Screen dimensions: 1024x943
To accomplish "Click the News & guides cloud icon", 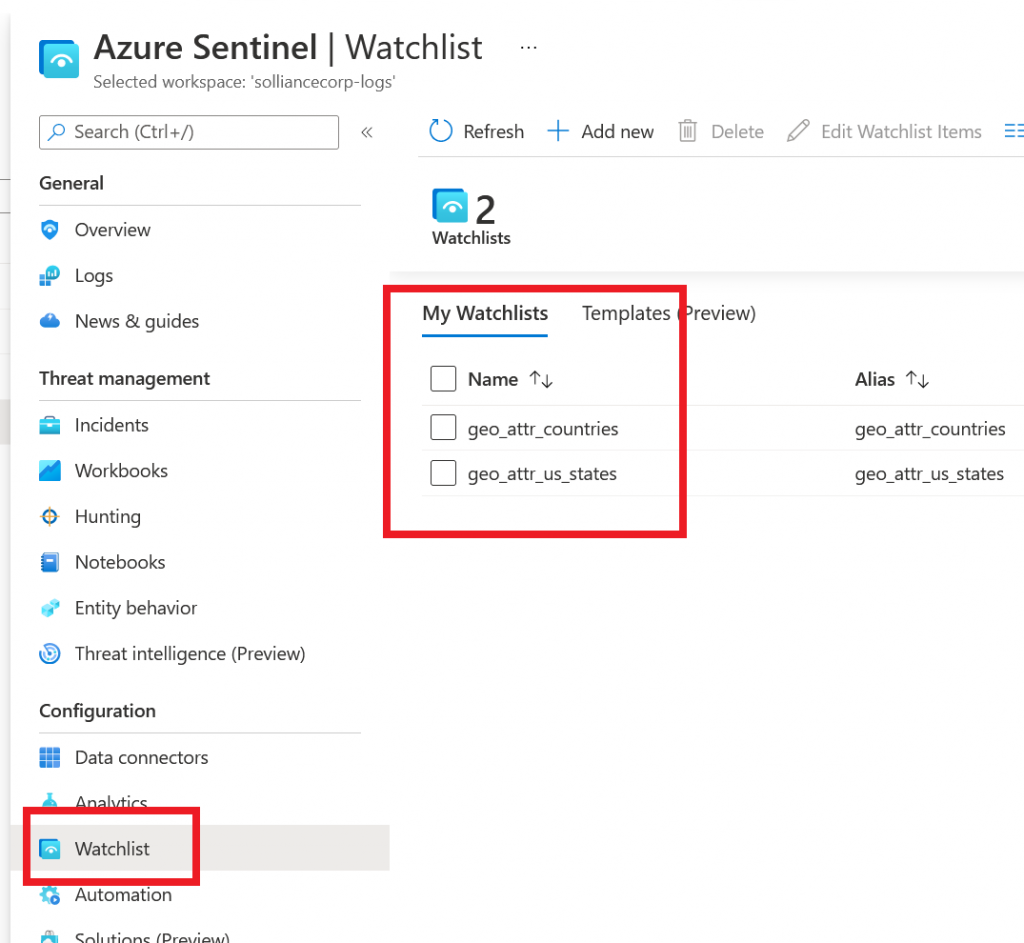I will click(x=50, y=321).
